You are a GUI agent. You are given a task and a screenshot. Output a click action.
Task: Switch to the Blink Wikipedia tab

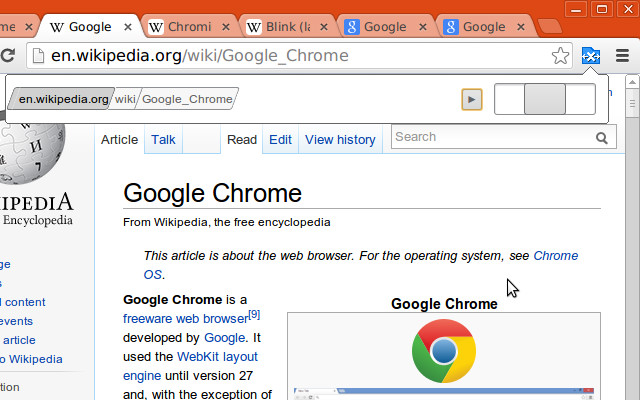(x=287, y=27)
